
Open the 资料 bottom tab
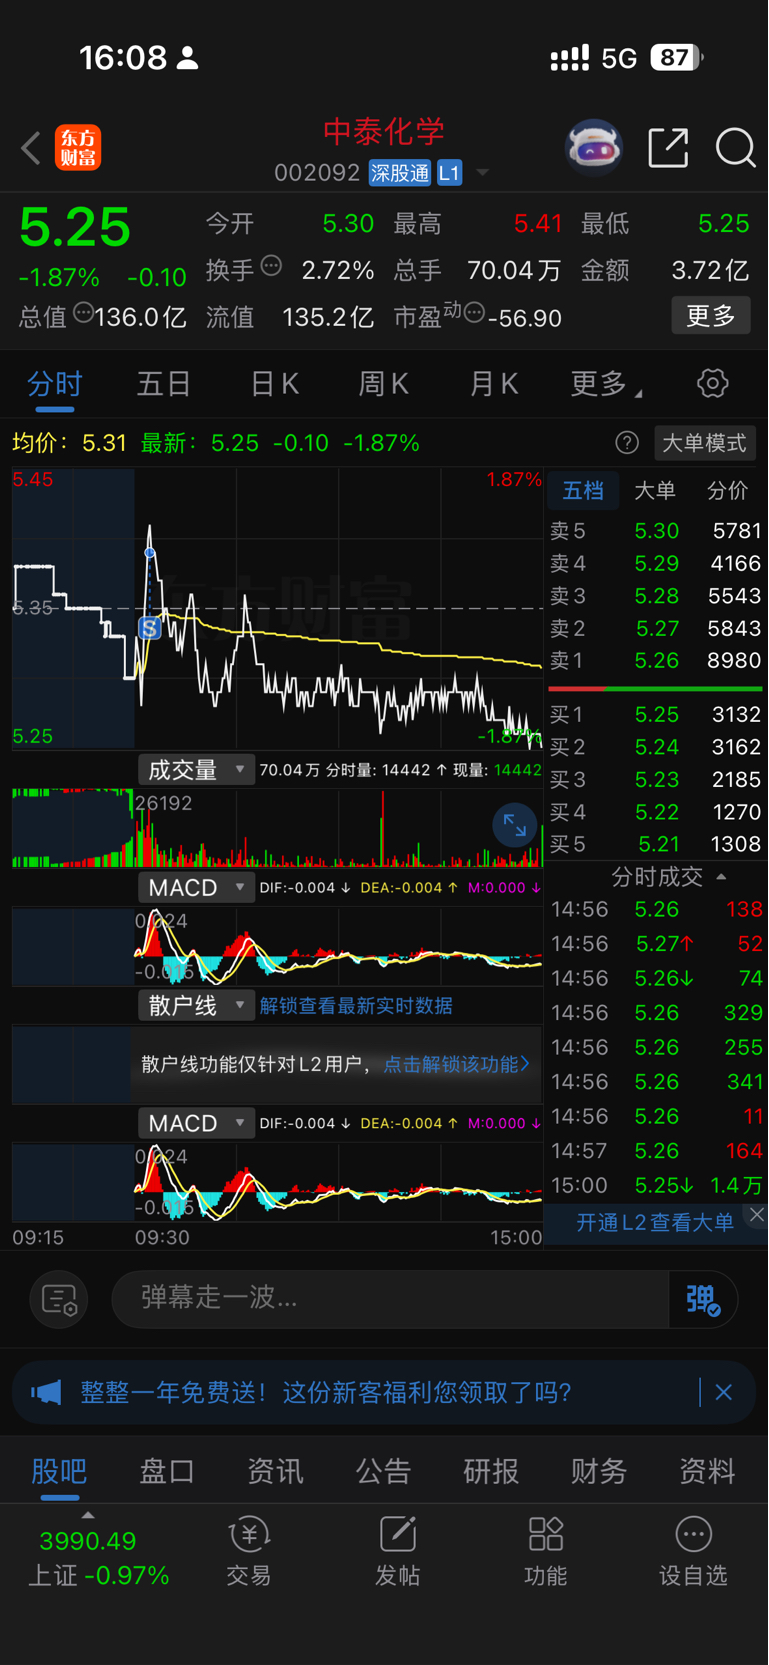click(707, 1471)
